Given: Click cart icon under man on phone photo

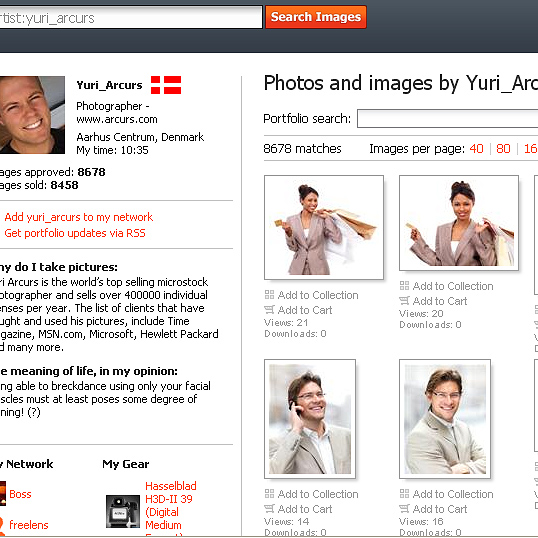Looking at the screenshot, I should click(x=269, y=509).
